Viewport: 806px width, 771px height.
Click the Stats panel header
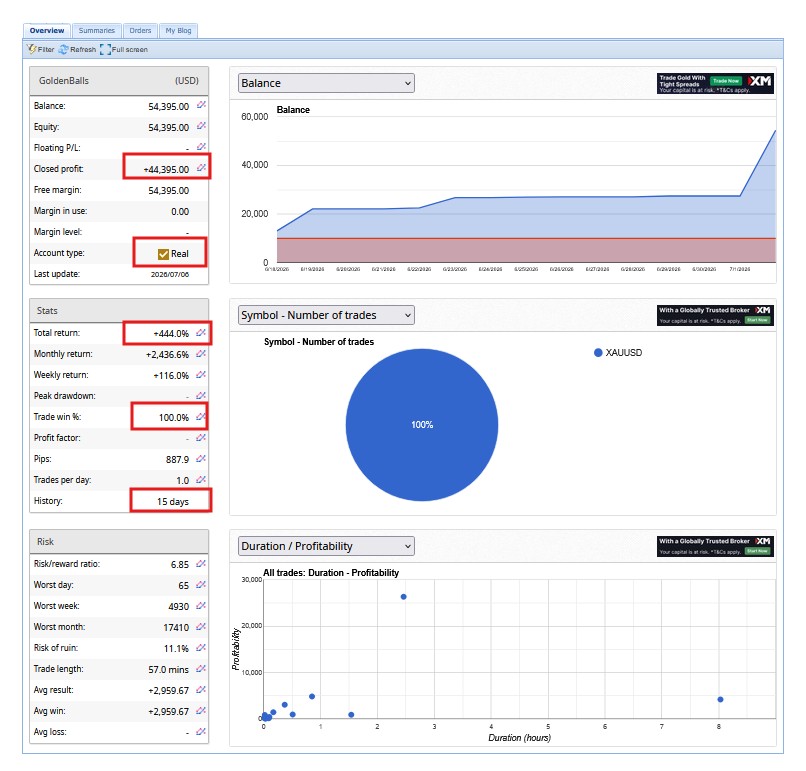[119, 310]
